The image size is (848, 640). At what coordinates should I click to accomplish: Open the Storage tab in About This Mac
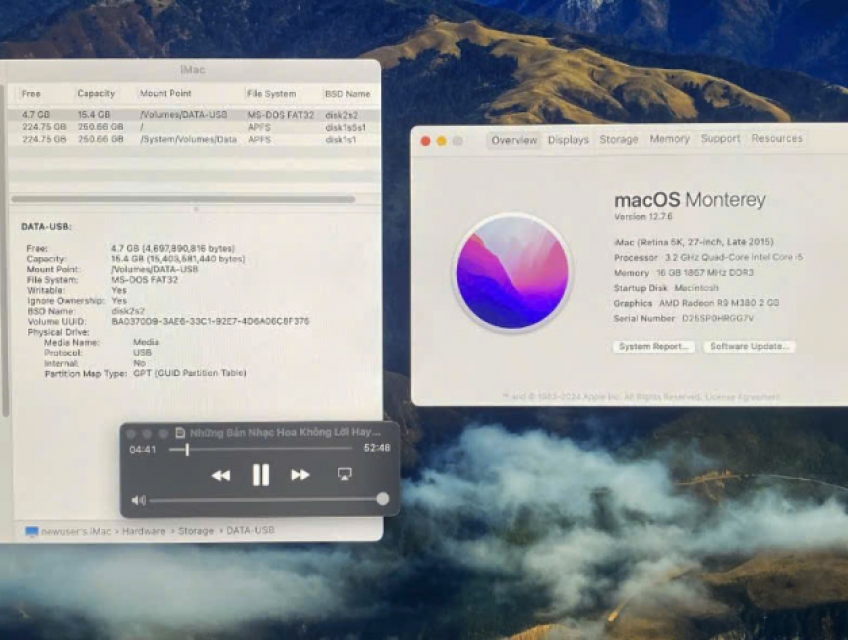(x=618, y=140)
